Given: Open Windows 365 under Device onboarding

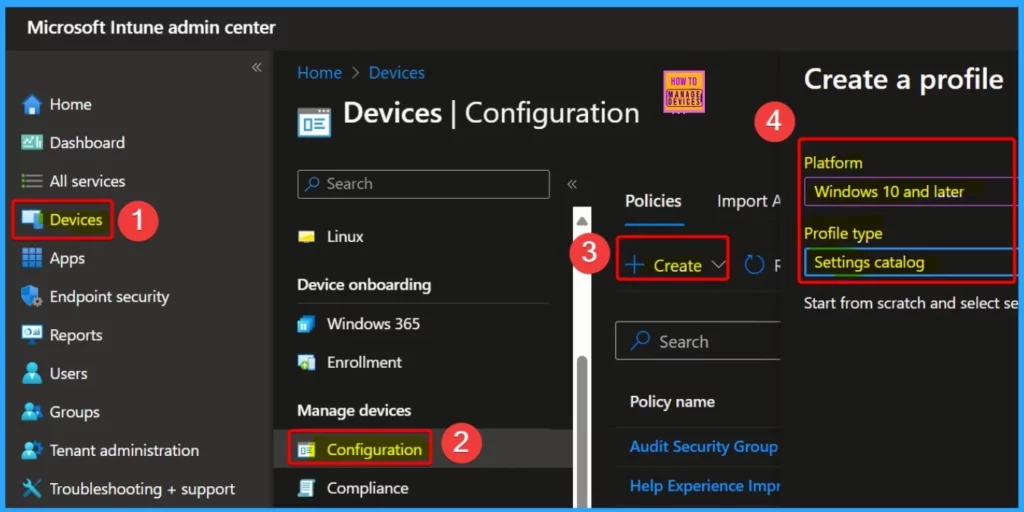Looking at the screenshot, I should (x=359, y=323).
